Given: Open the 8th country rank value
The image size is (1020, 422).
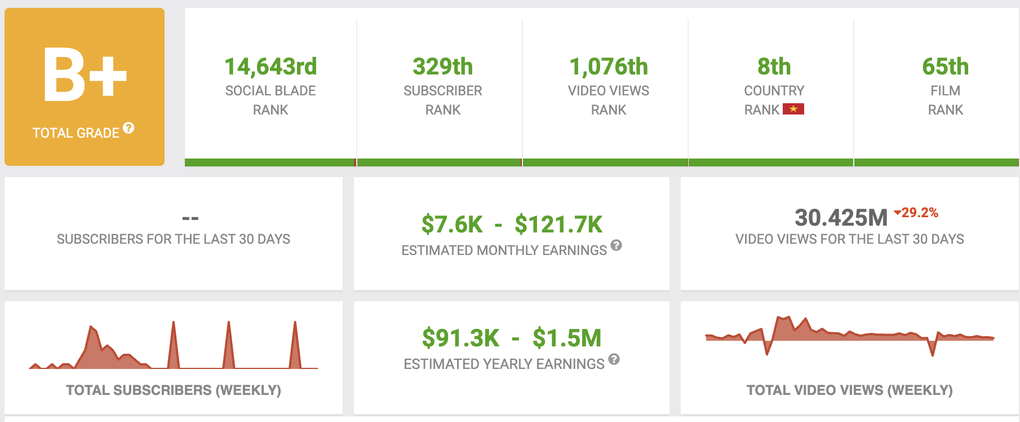Looking at the screenshot, I should (774, 67).
